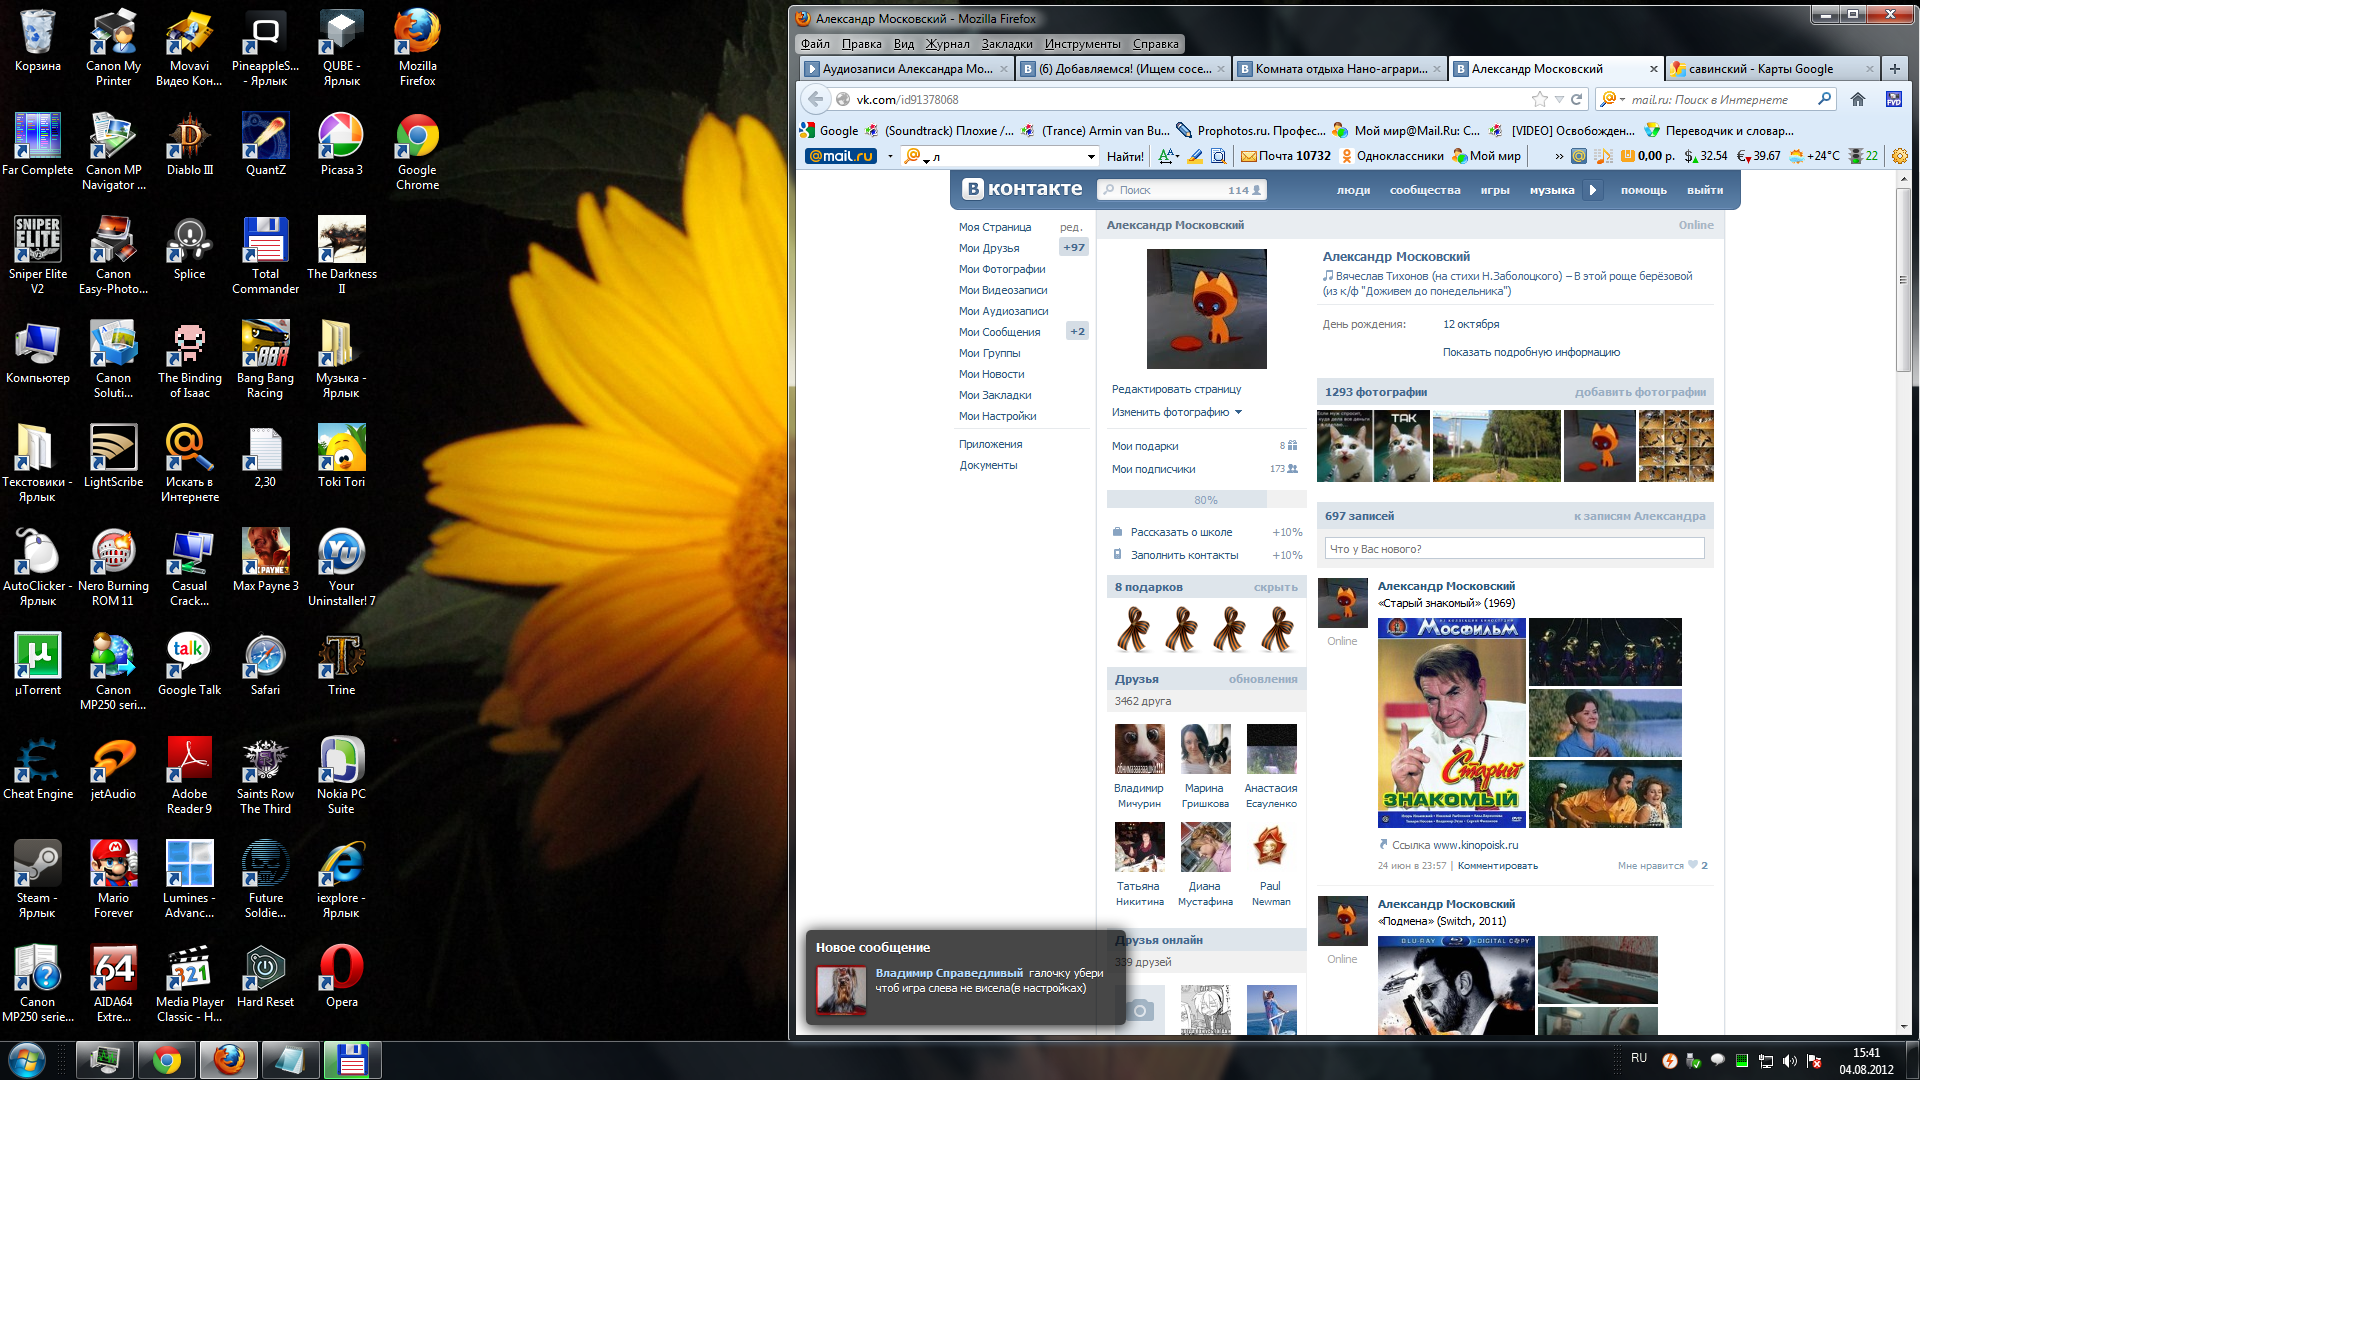Open the Google Chrome desktop icon
2375x1335 pixels.
[x=417, y=151]
